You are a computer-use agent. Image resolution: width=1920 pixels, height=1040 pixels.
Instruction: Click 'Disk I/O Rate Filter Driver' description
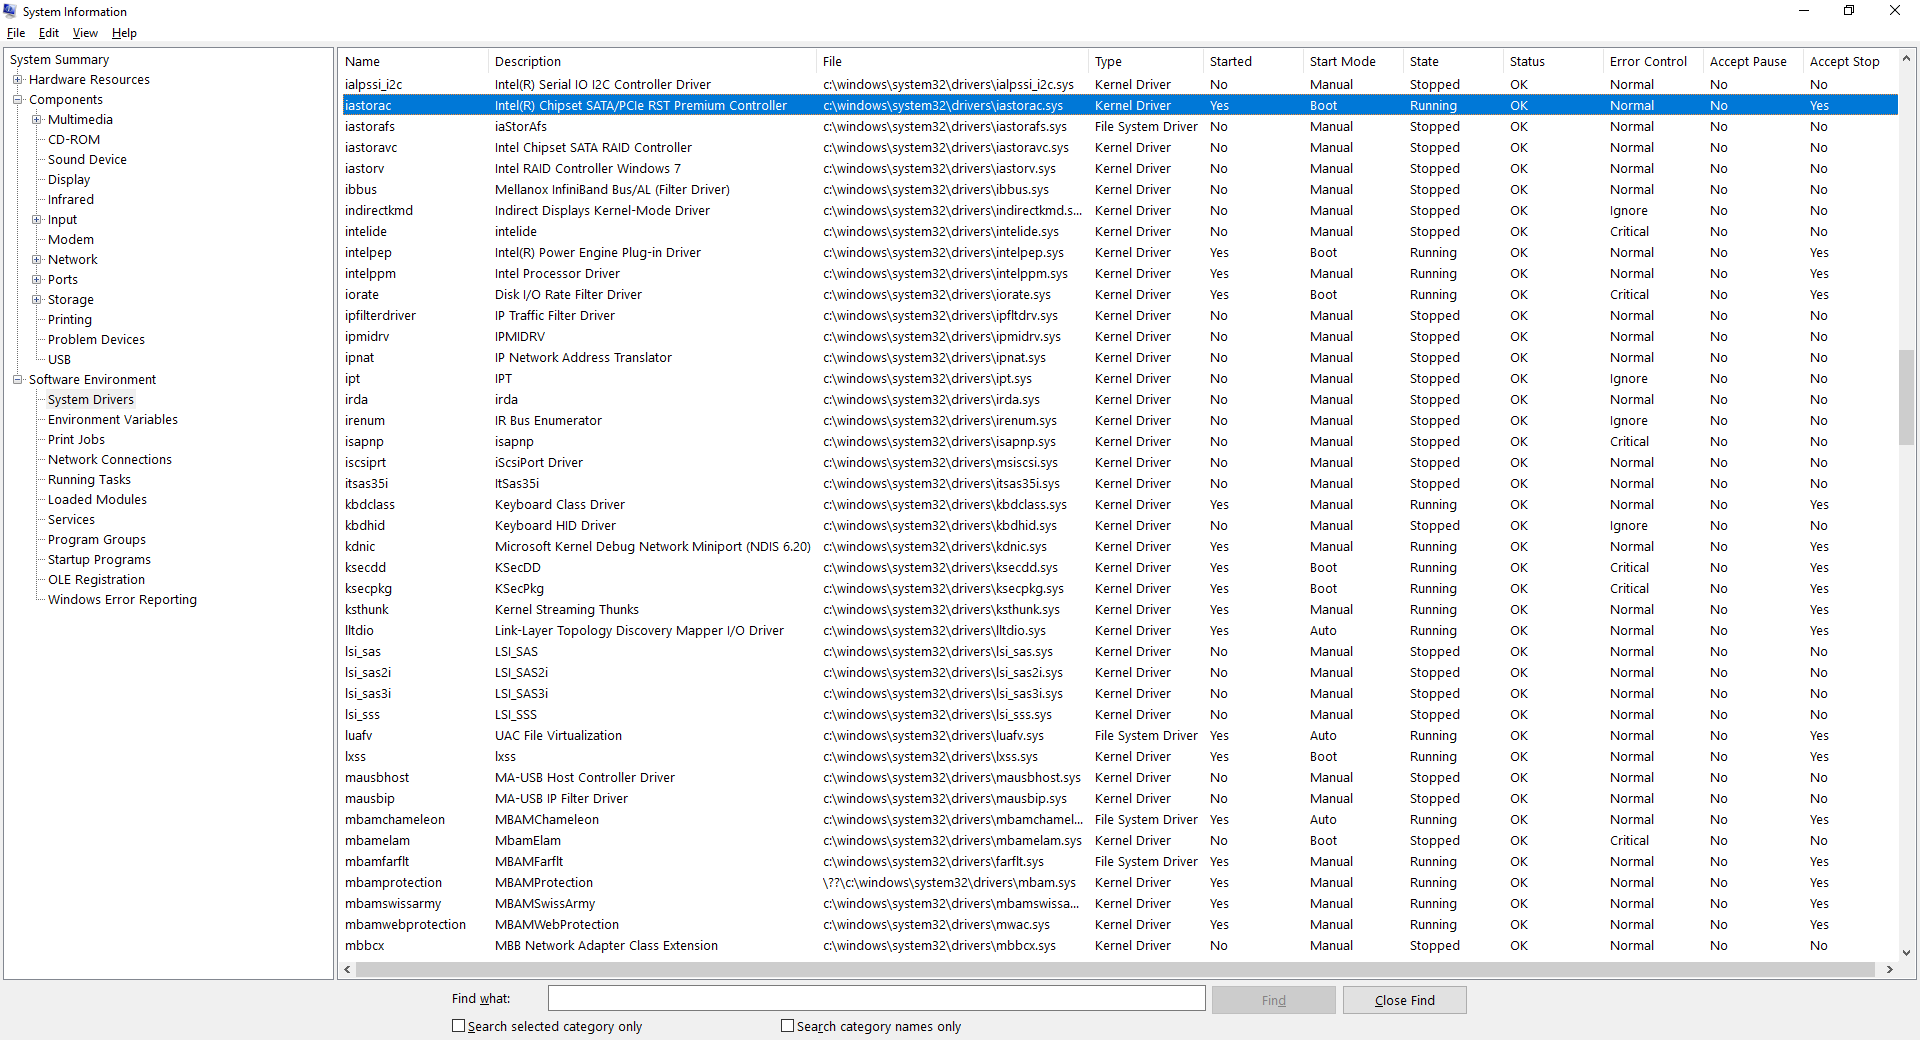[568, 294]
